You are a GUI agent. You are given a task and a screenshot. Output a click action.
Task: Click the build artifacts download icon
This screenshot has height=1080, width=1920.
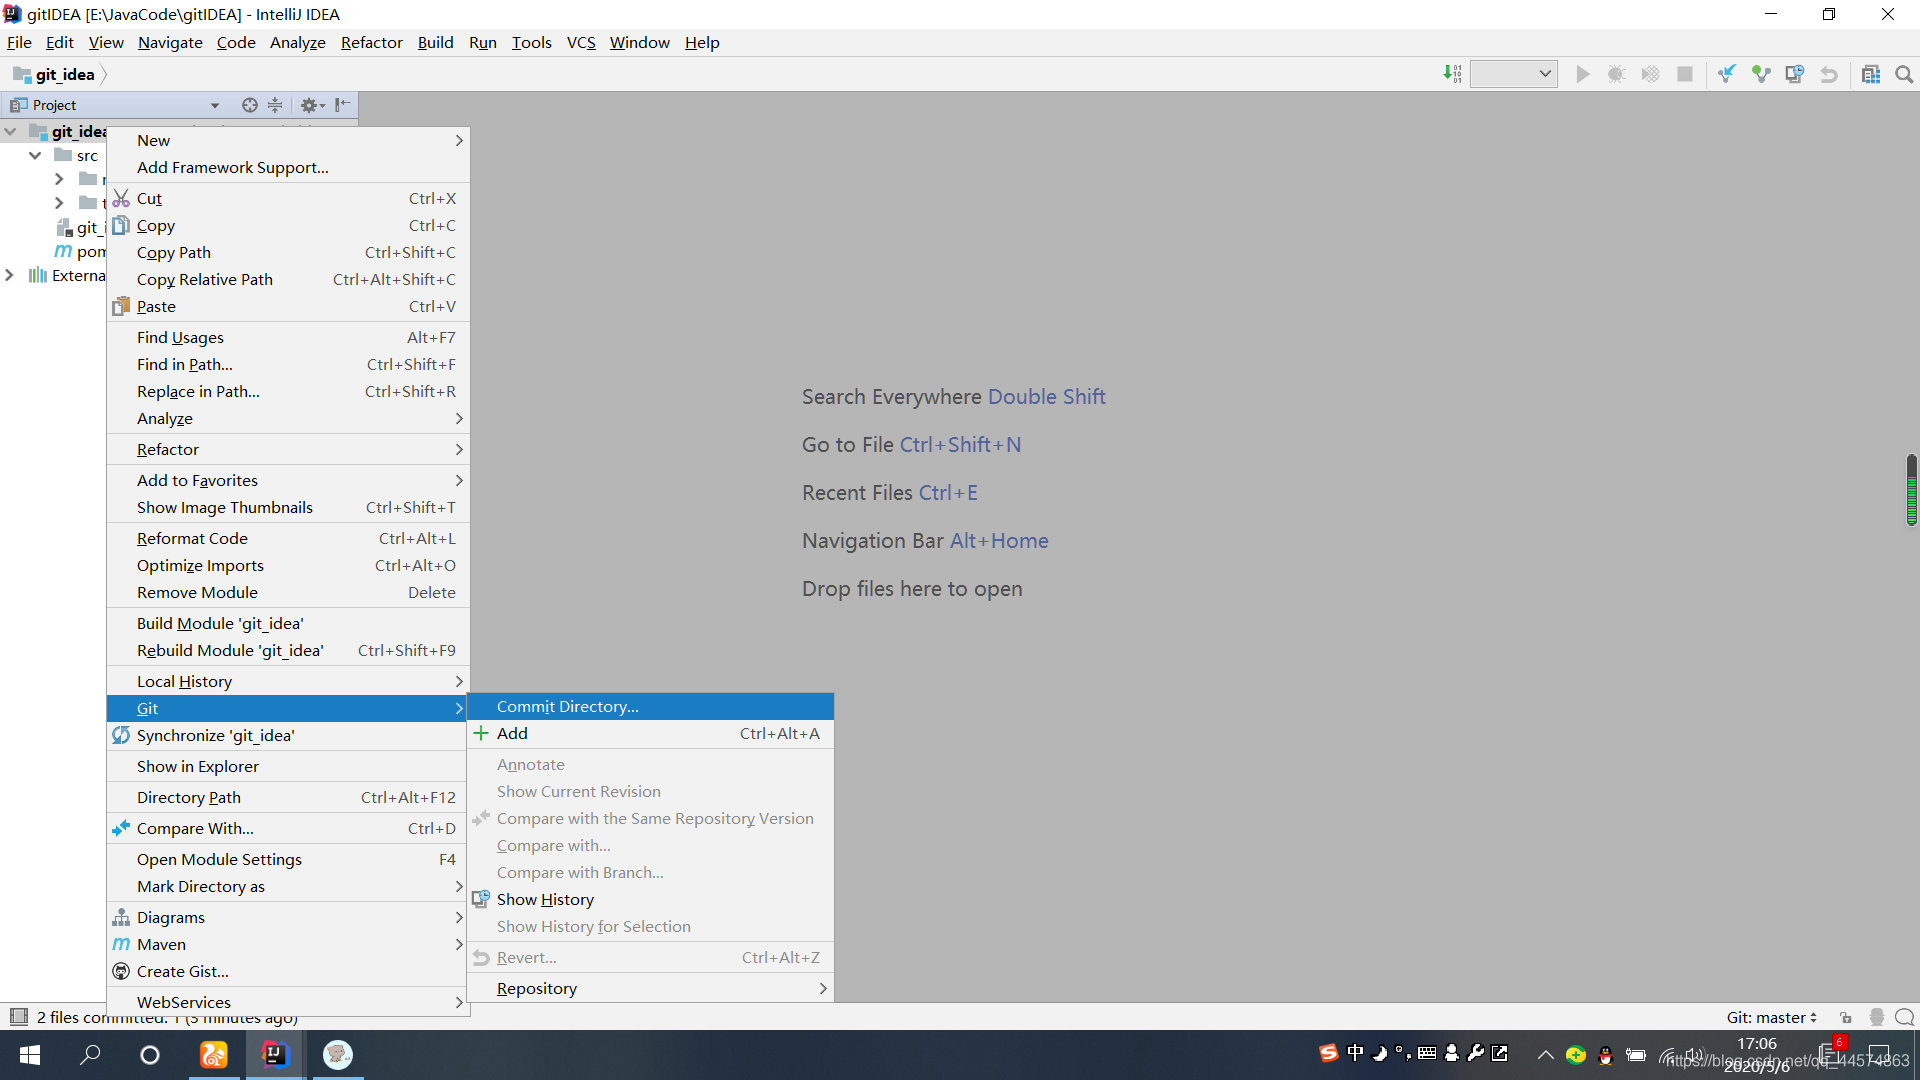point(1452,74)
